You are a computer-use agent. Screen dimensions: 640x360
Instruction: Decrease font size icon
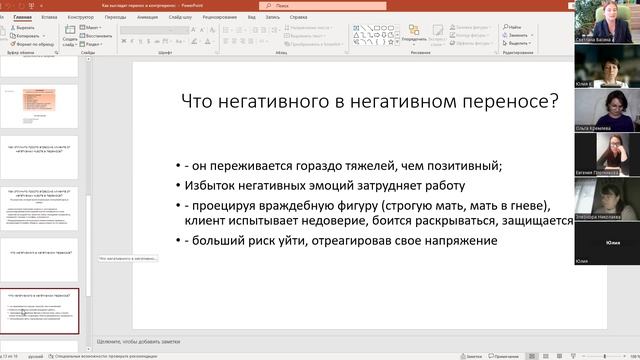pyautogui.click(x=202, y=30)
